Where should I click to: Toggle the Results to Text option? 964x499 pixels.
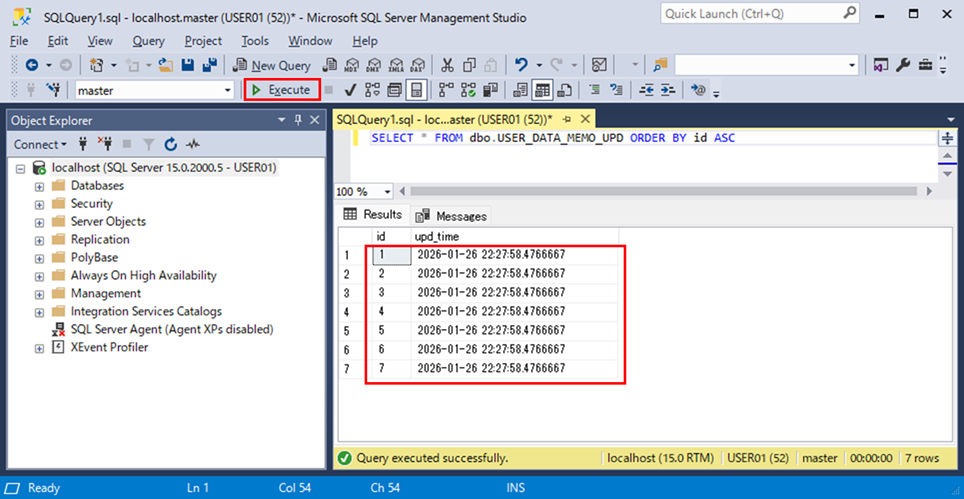pos(520,90)
